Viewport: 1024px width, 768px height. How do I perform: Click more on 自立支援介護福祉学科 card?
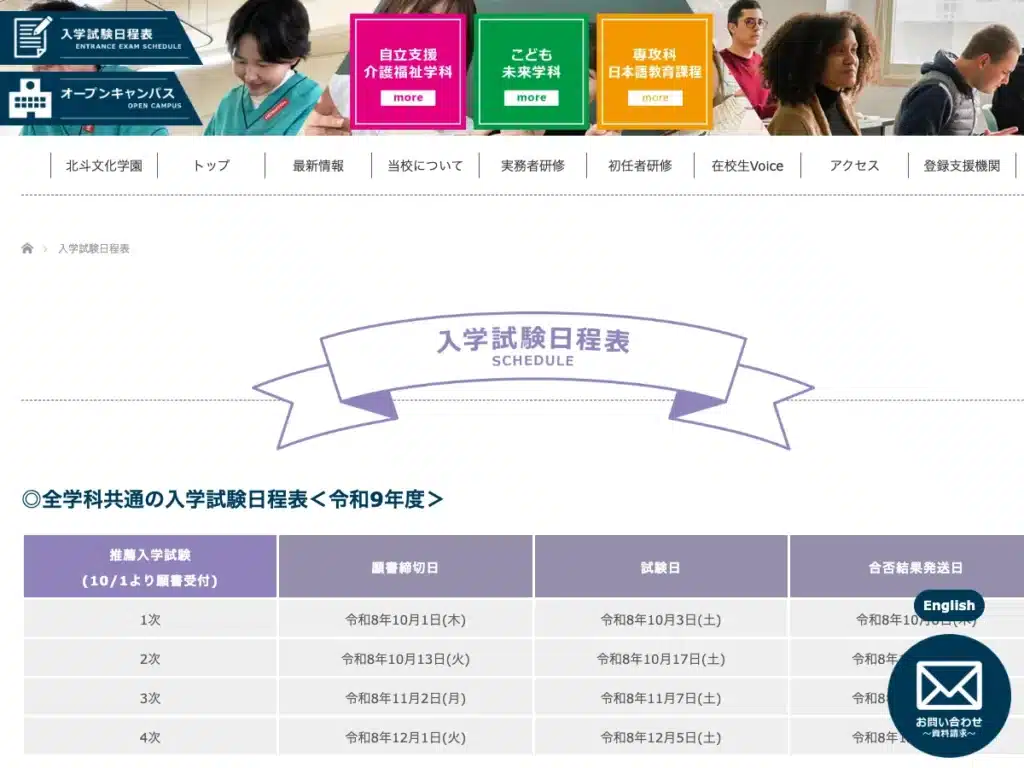click(x=408, y=97)
